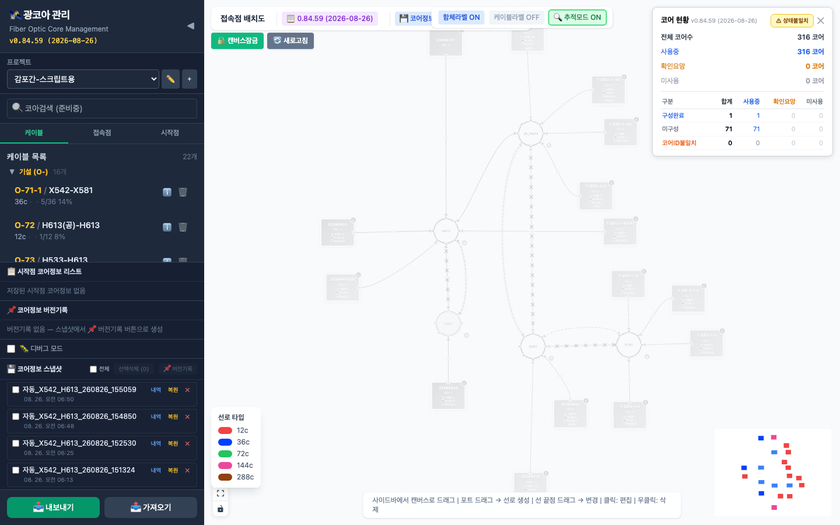Expand the 시작점 코어정보 리스트 section
The height and width of the screenshot is (525, 840).
102,272
